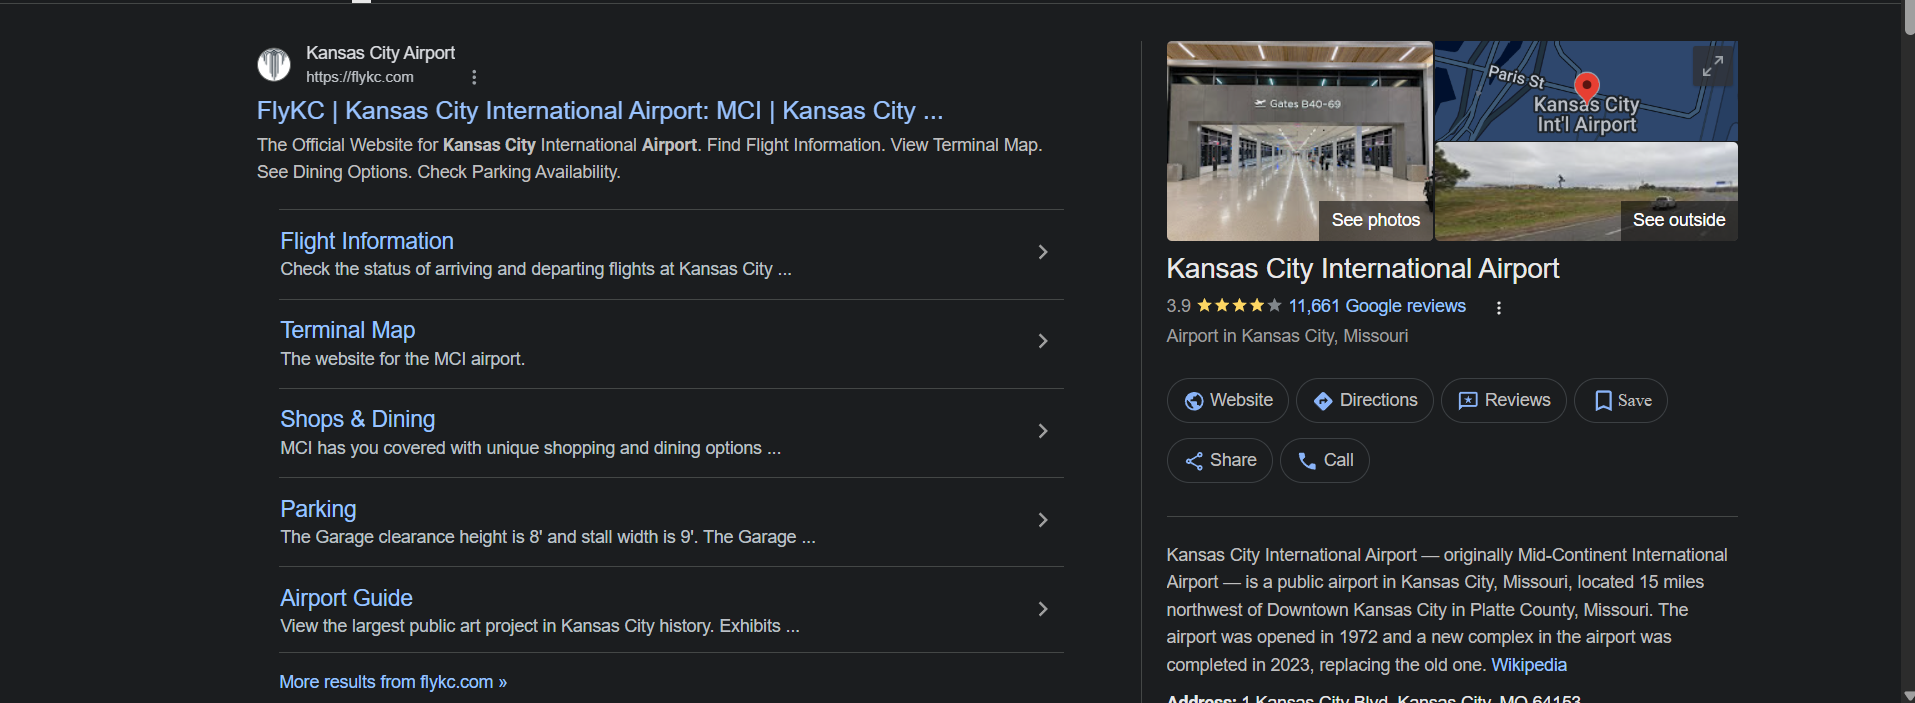Open the Airport Guide sitelink

tap(346, 598)
